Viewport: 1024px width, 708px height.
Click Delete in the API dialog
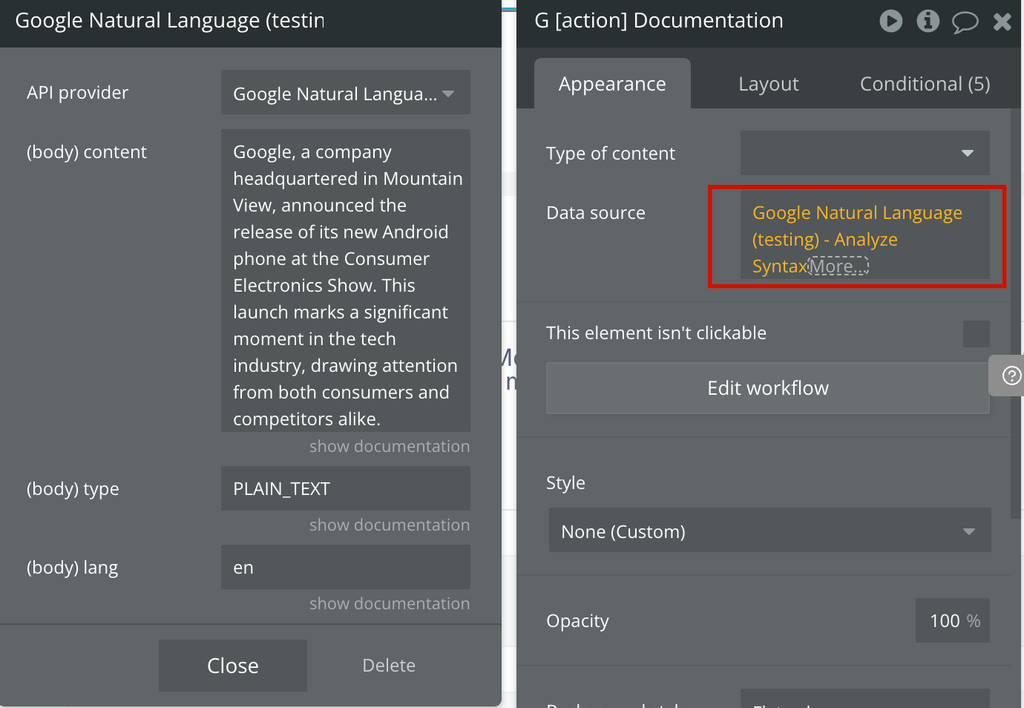coord(389,665)
